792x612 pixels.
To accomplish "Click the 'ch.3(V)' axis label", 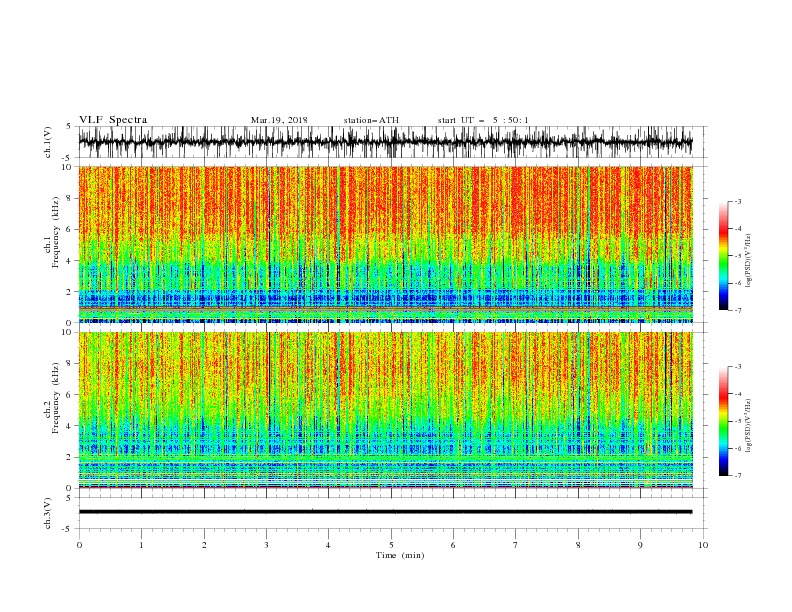I will [48, 513].
